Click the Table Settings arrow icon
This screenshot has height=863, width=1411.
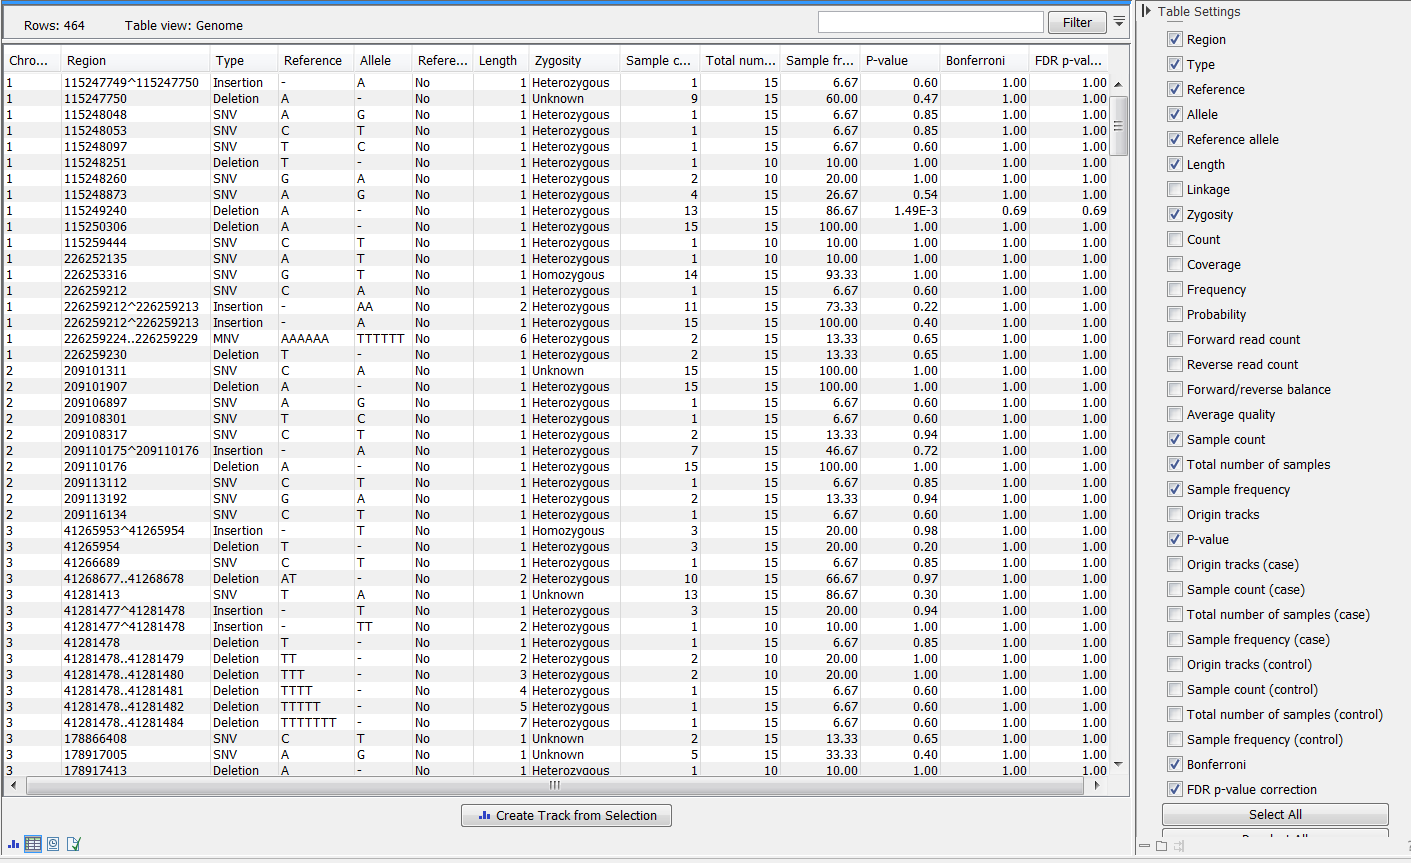(1148, 12)
